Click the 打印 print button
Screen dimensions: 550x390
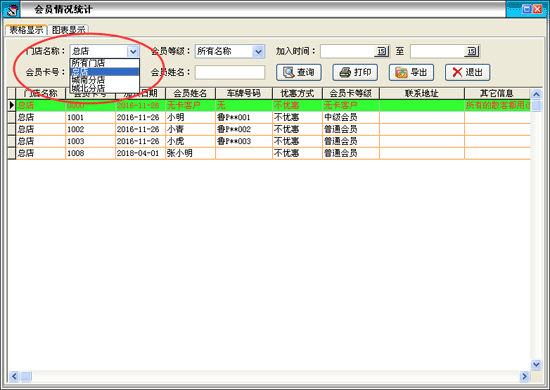(x=355, y=72)
